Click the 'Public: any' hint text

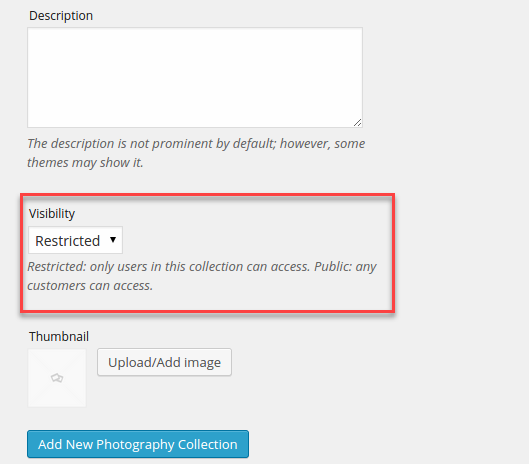pos(345,267)
